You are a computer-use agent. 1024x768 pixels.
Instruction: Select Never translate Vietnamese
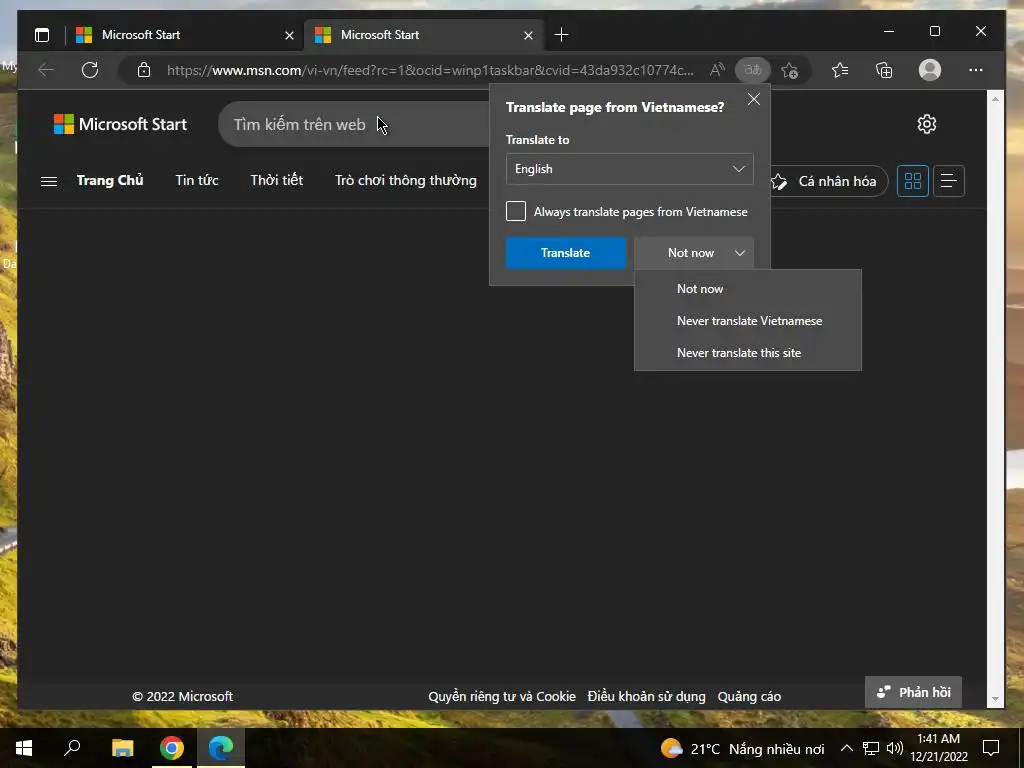(x=748, y=321)
